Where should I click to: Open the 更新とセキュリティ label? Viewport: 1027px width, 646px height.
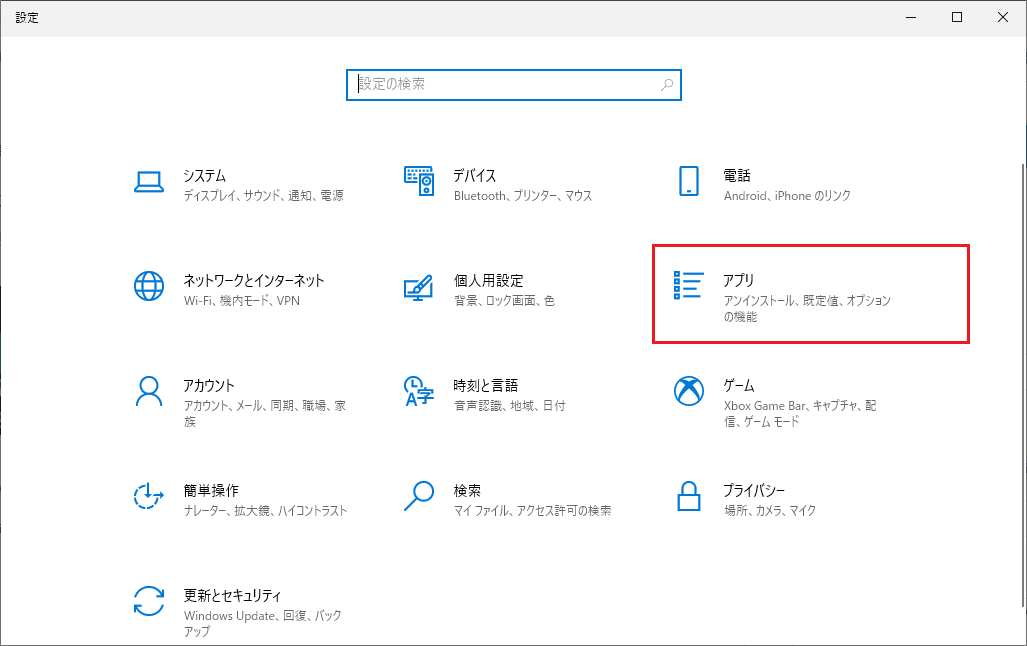click(232, 594)
